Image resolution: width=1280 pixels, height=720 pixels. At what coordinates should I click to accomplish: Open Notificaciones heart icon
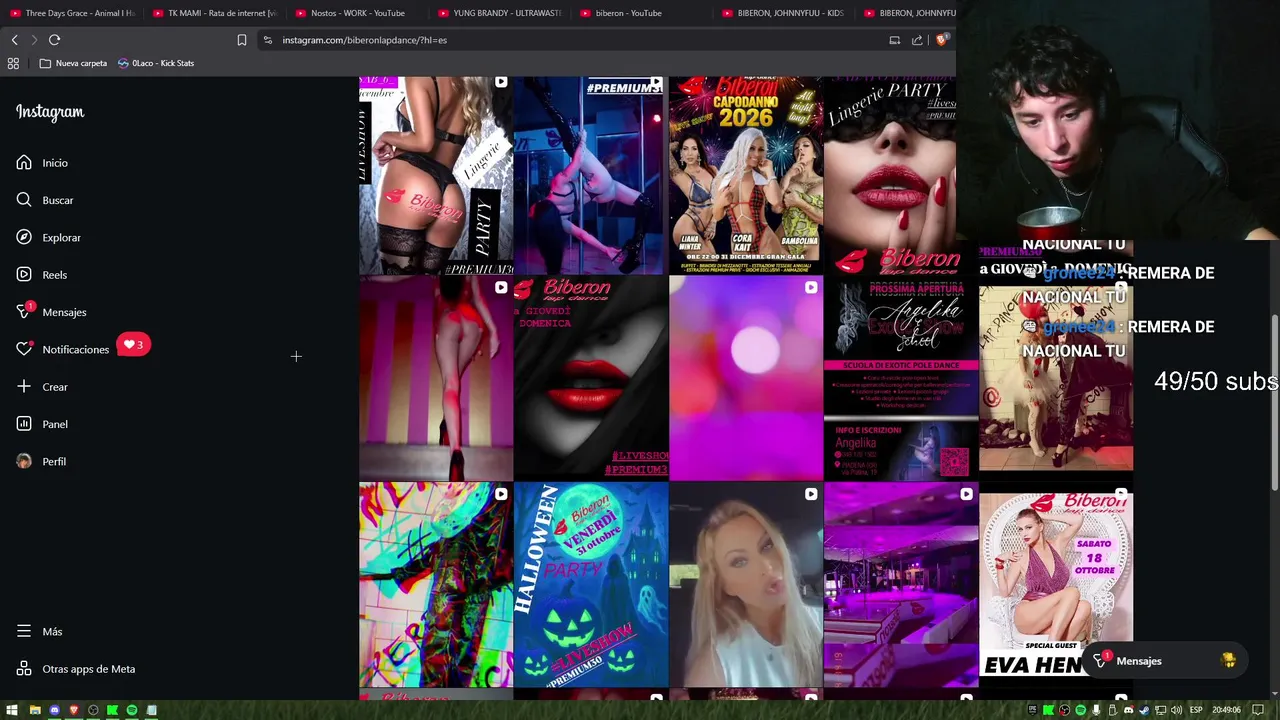coord(24,349)
